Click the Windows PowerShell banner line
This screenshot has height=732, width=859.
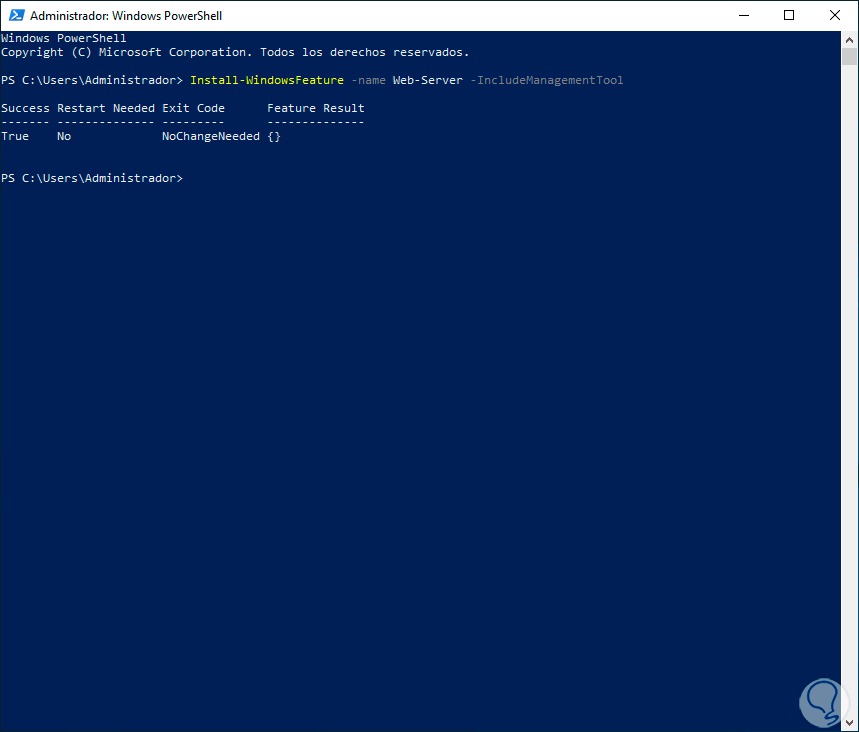pos(64,38)
